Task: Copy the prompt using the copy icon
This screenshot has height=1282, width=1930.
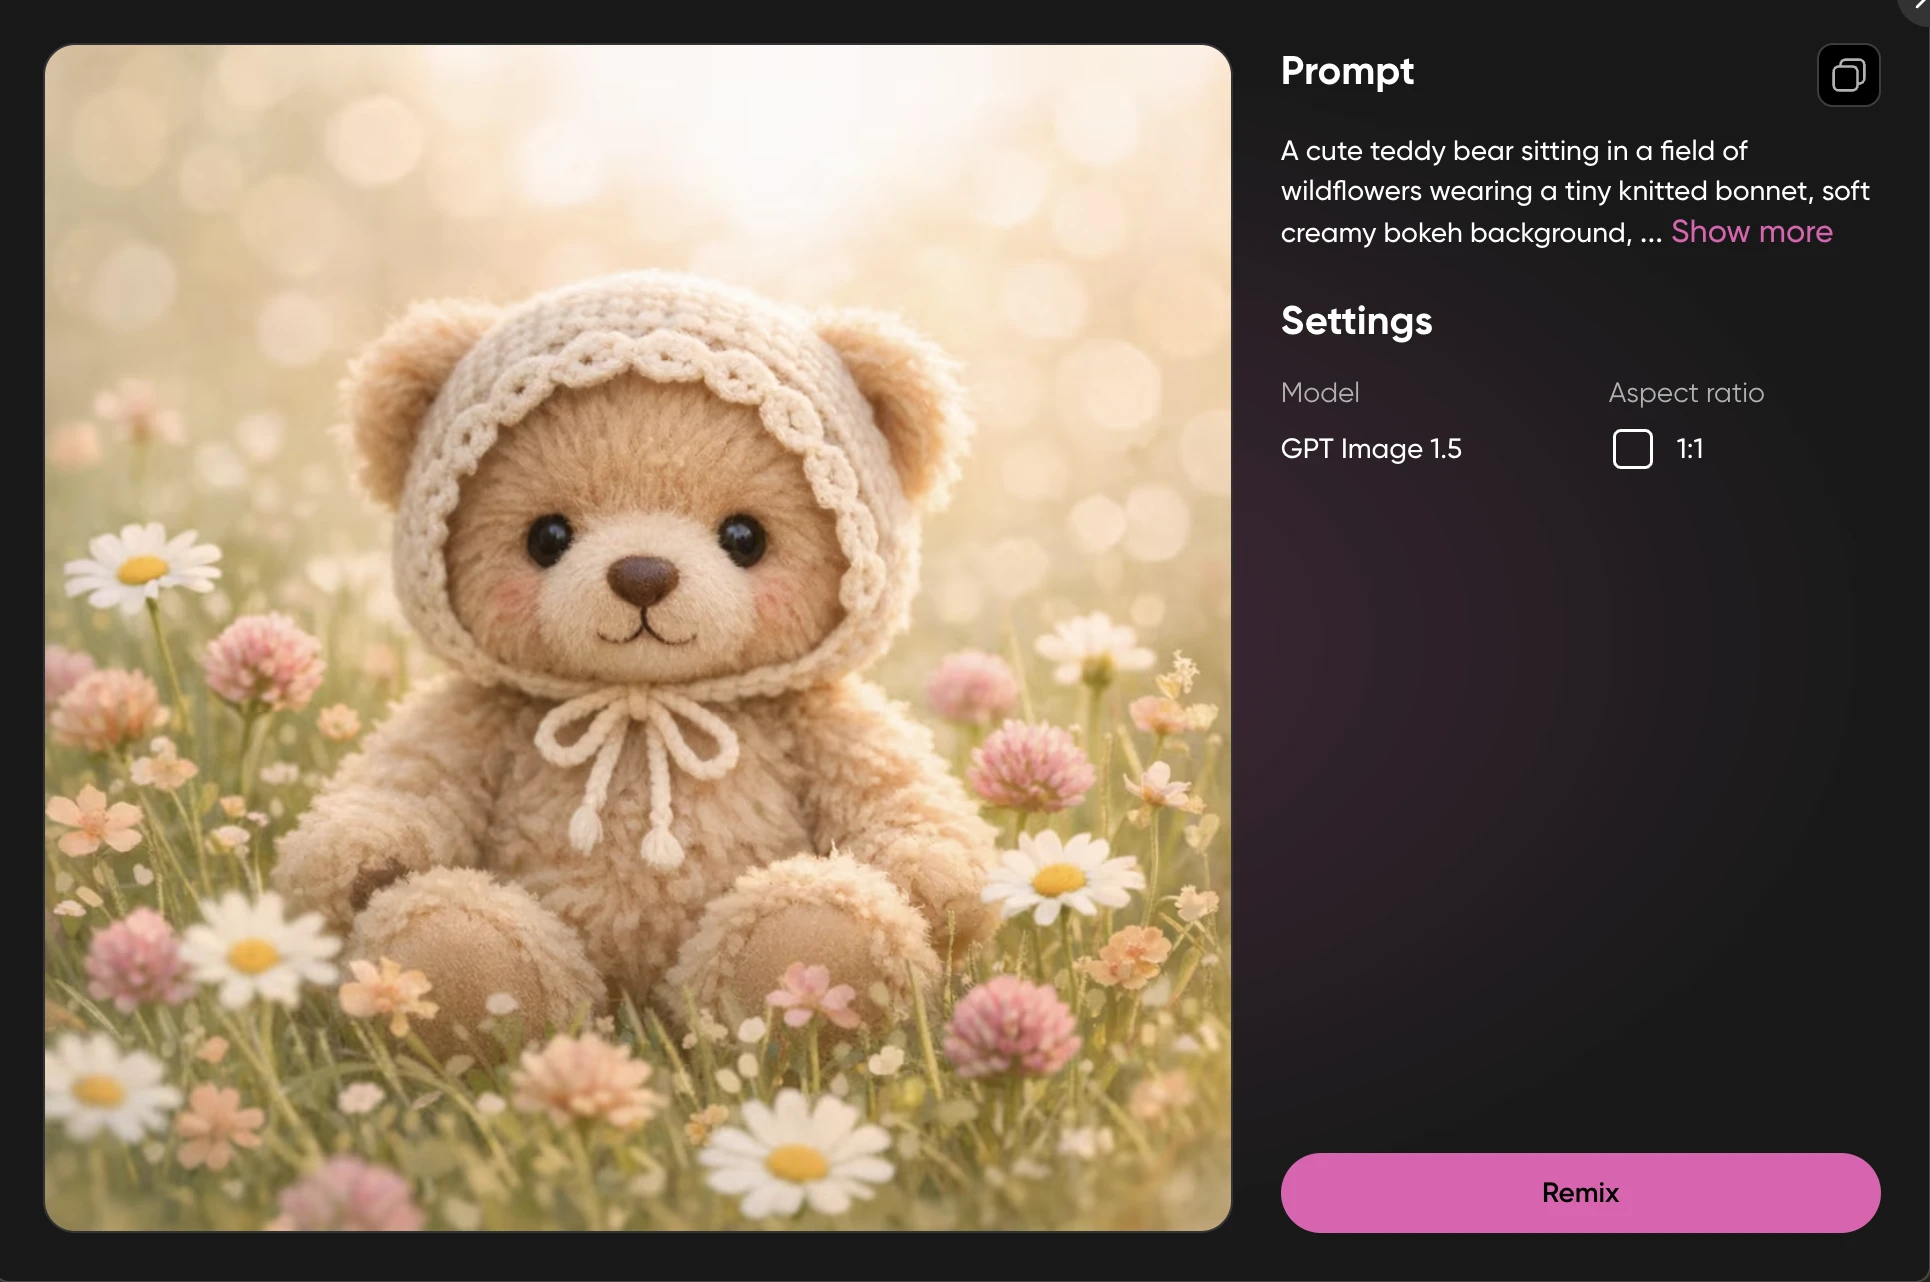Action: pyautogui.click(x=1848, y=75)
